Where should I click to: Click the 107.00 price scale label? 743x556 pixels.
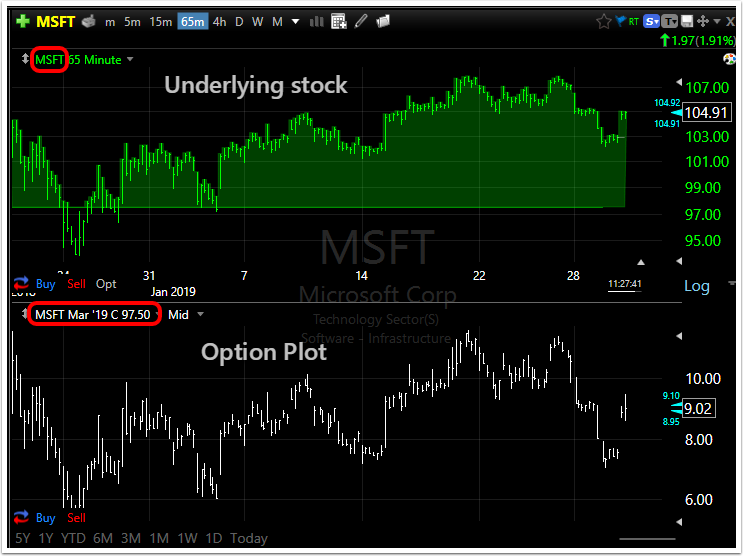[x=707, y=88]
